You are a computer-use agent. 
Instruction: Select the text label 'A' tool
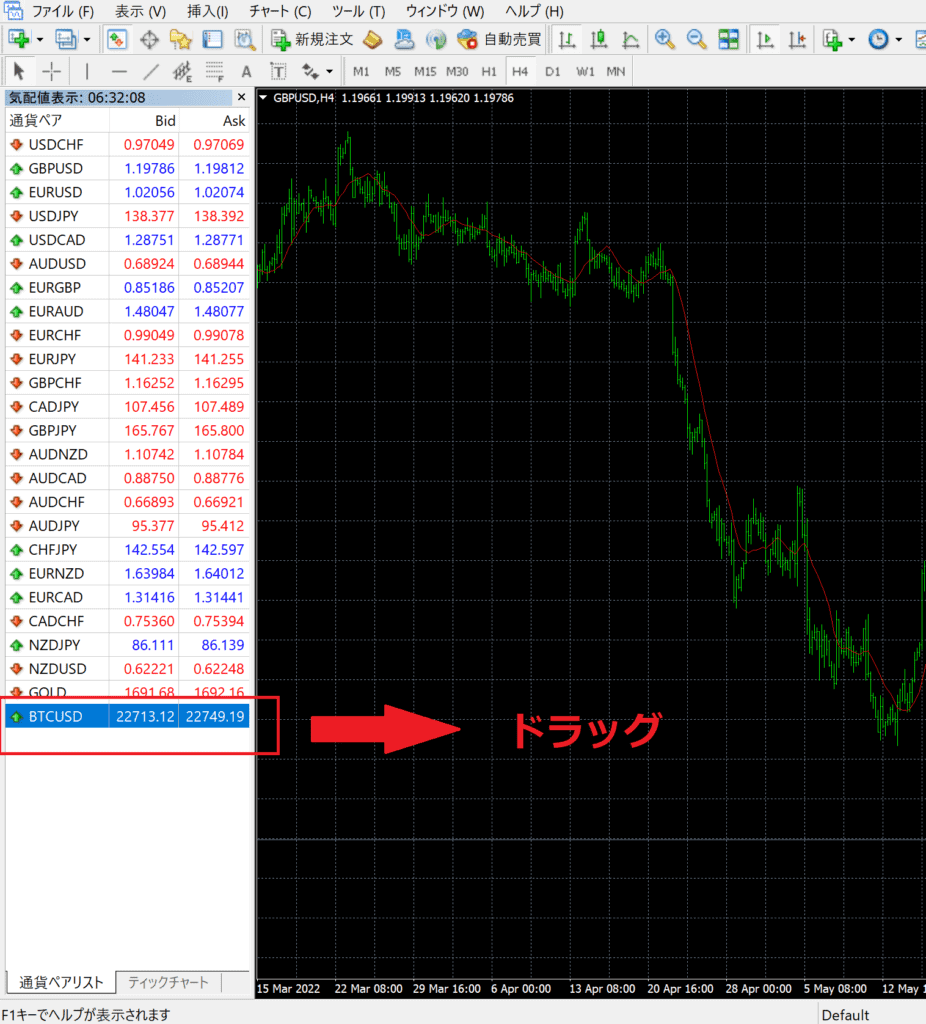click(246, 72)
